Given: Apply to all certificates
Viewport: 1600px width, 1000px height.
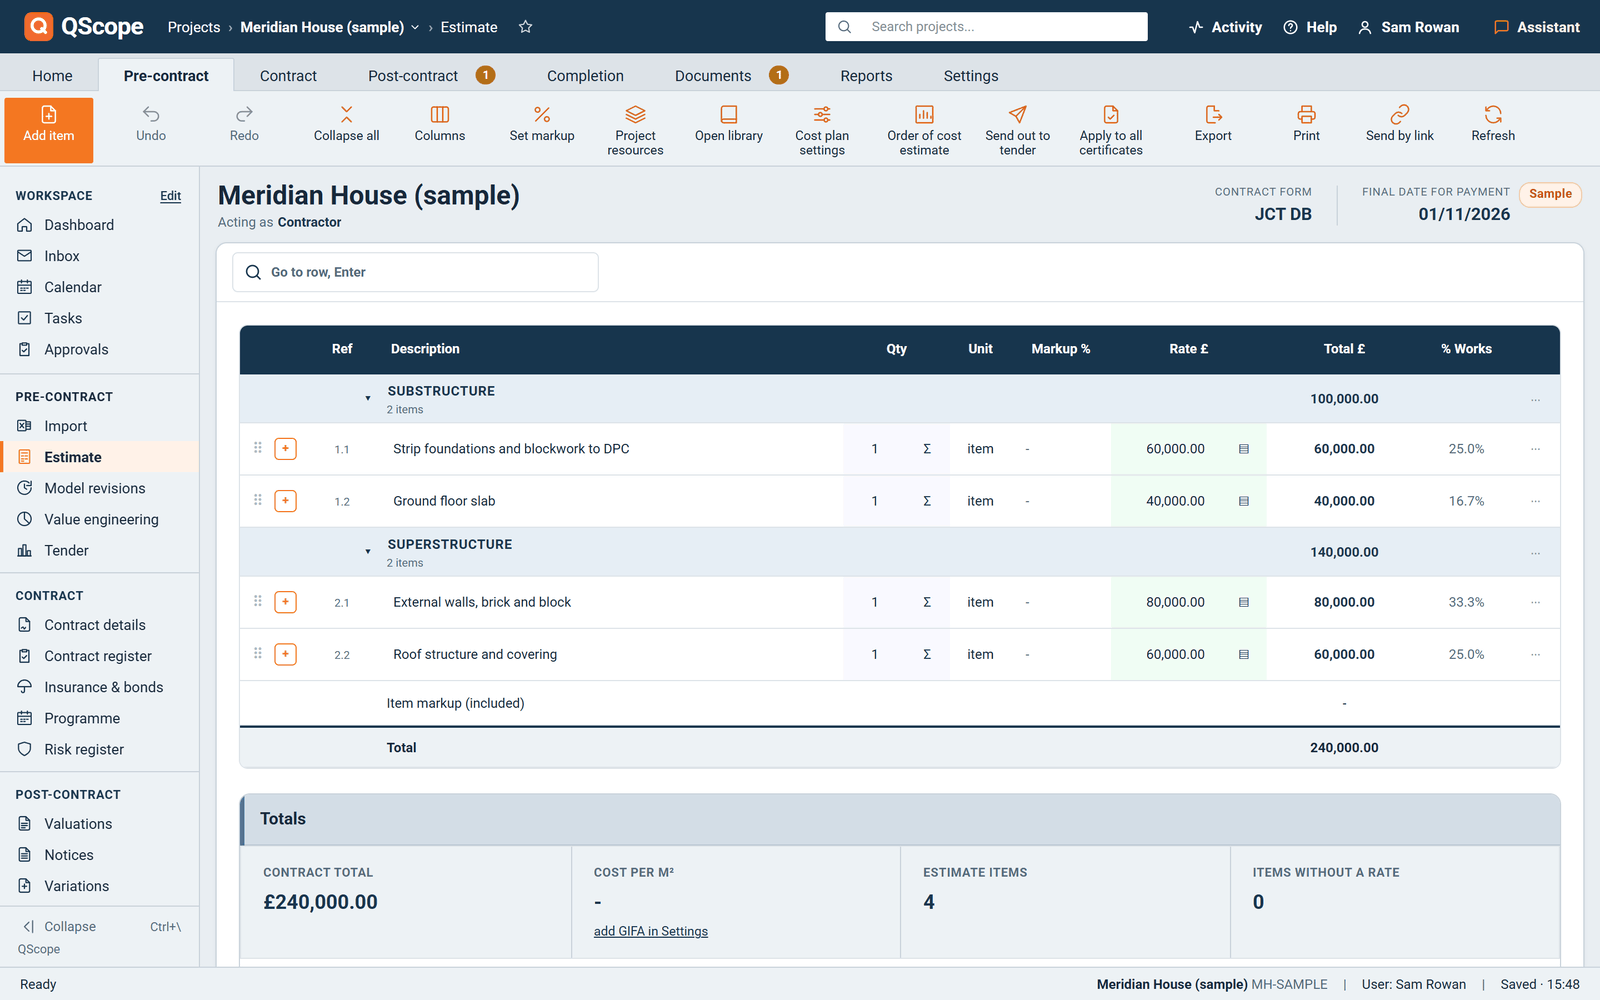Looking at the screenshot, I should tap(1111, 130).
